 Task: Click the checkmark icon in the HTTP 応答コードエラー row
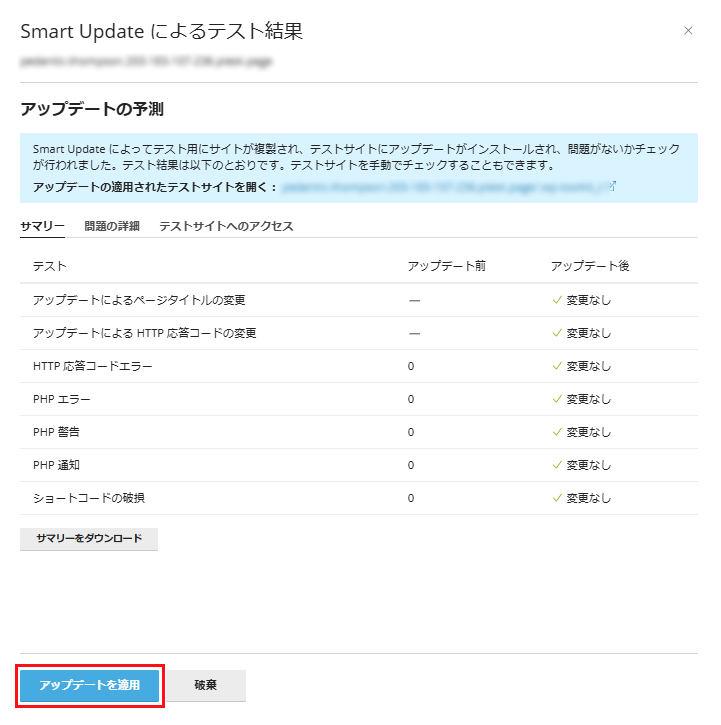point(557,366)
